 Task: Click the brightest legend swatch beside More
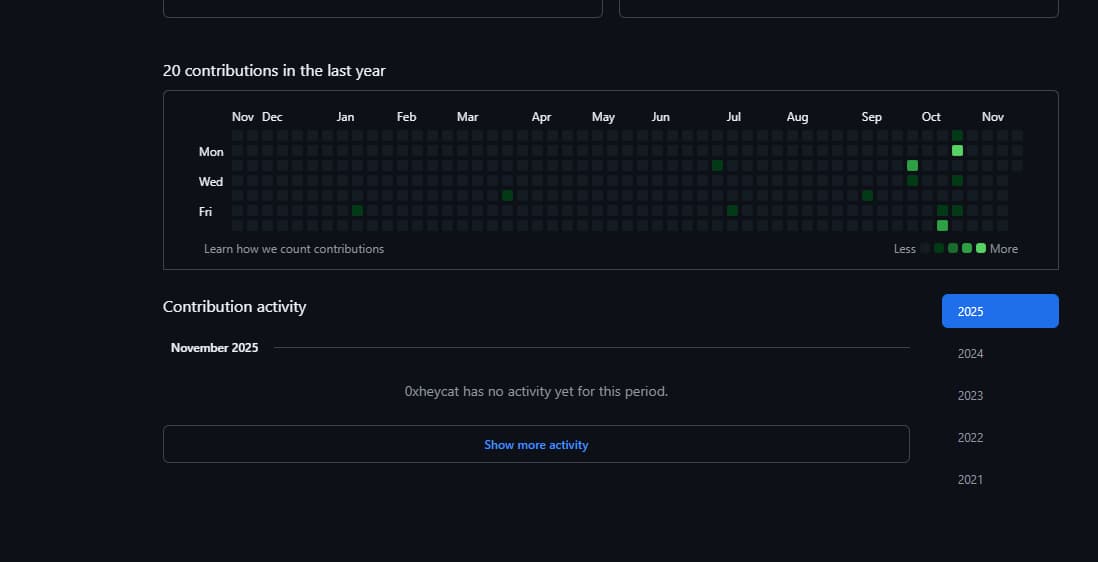pyautogui.click(x=981, y=248)
